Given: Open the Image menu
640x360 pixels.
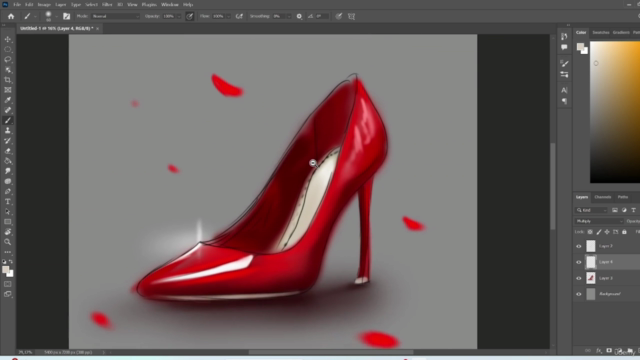Looking at the screenshot, I should click(x=44, y=4).
